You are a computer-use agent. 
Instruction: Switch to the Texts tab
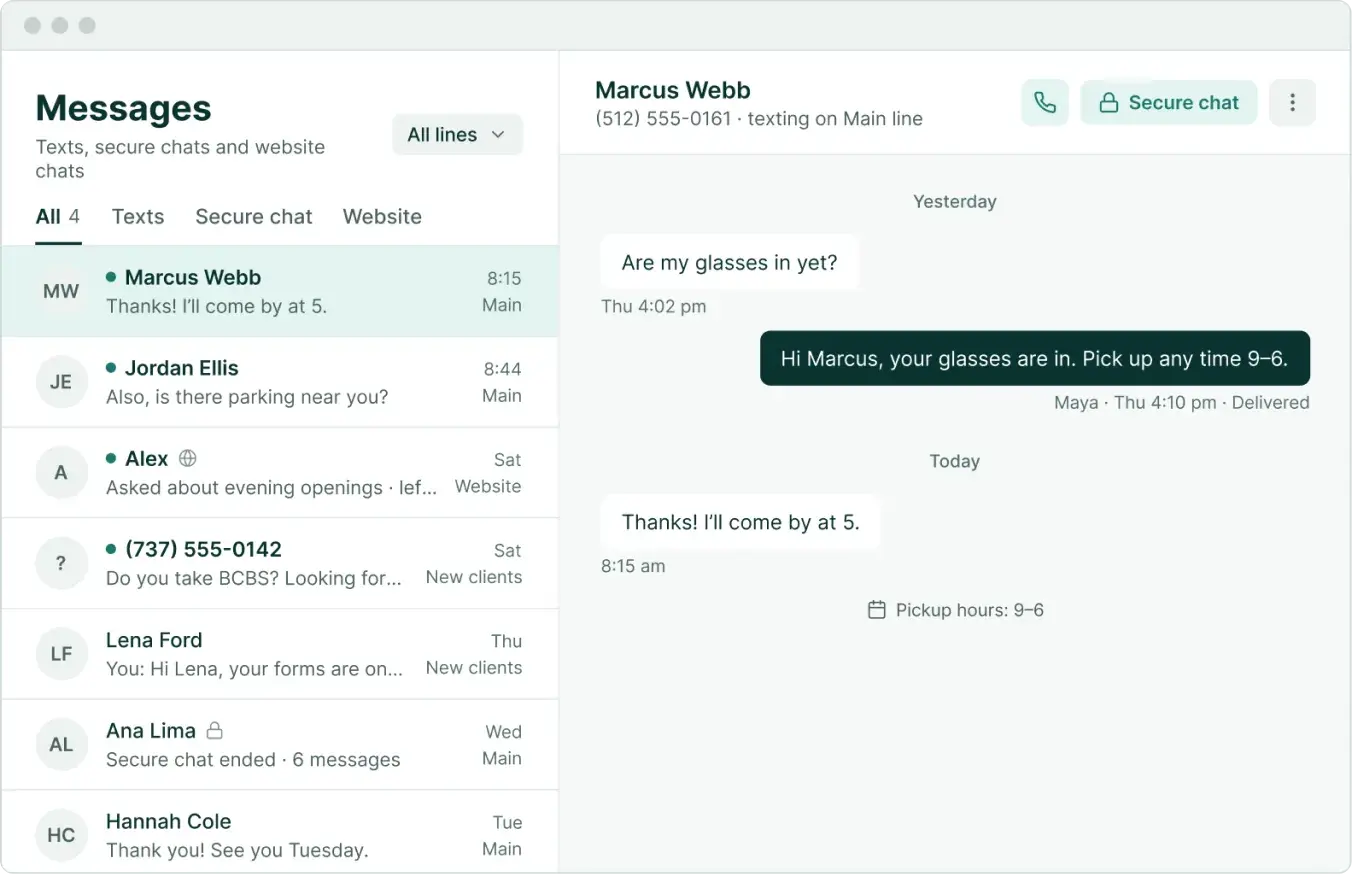click(x=138, y=217)
